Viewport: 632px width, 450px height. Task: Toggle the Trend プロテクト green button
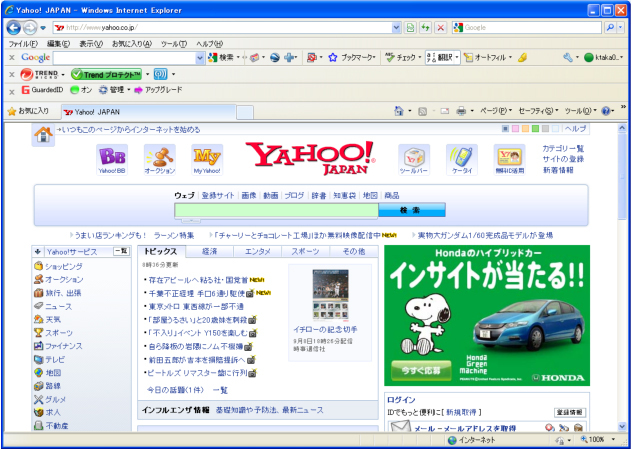tap(106, 75)
